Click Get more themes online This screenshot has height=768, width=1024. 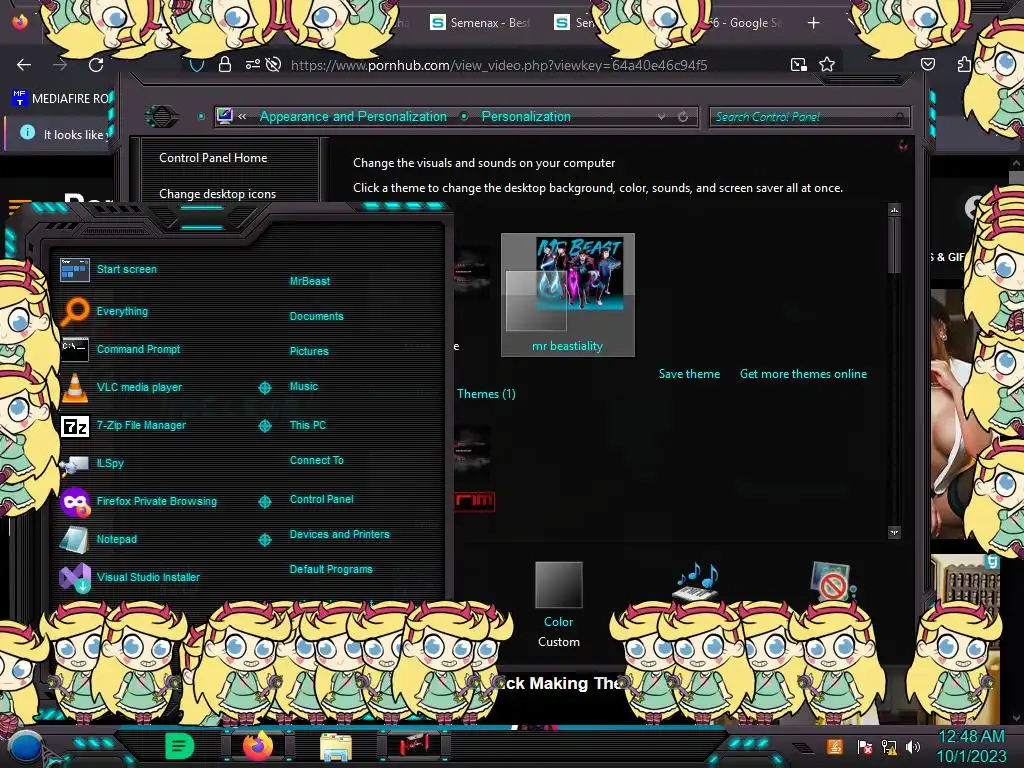click(x=803, y=374)
